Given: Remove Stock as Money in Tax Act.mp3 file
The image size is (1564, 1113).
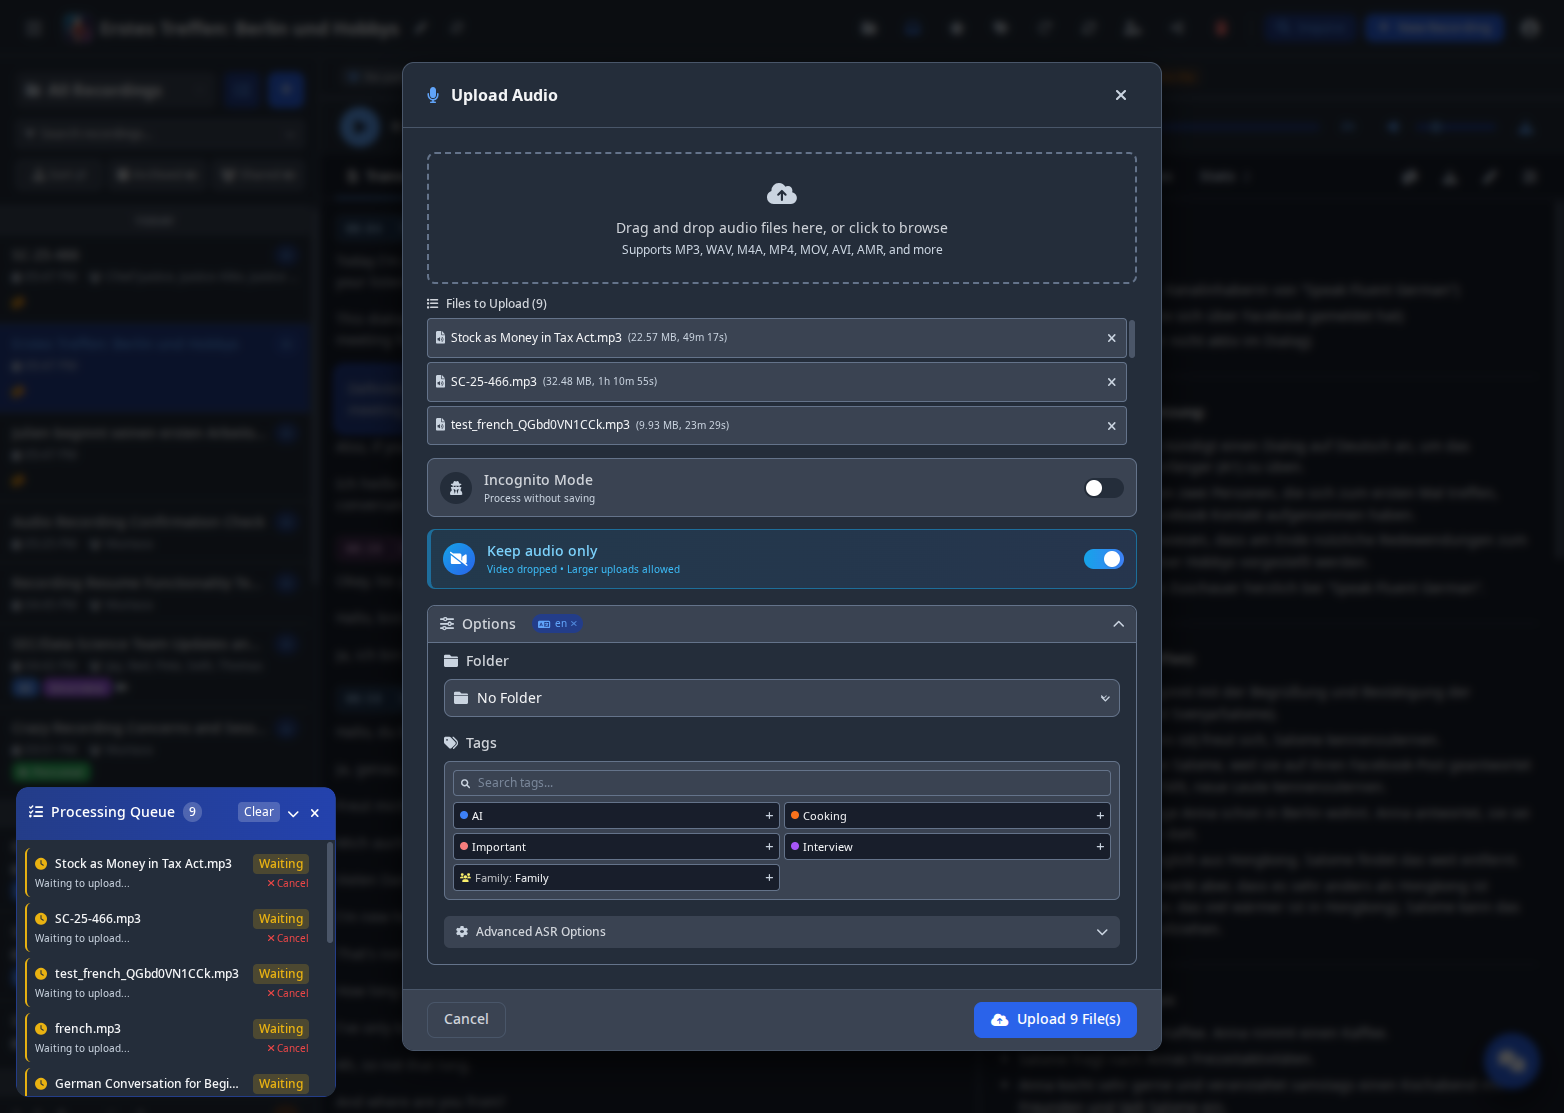Looking at the screenshot, I should (1111, 338).
